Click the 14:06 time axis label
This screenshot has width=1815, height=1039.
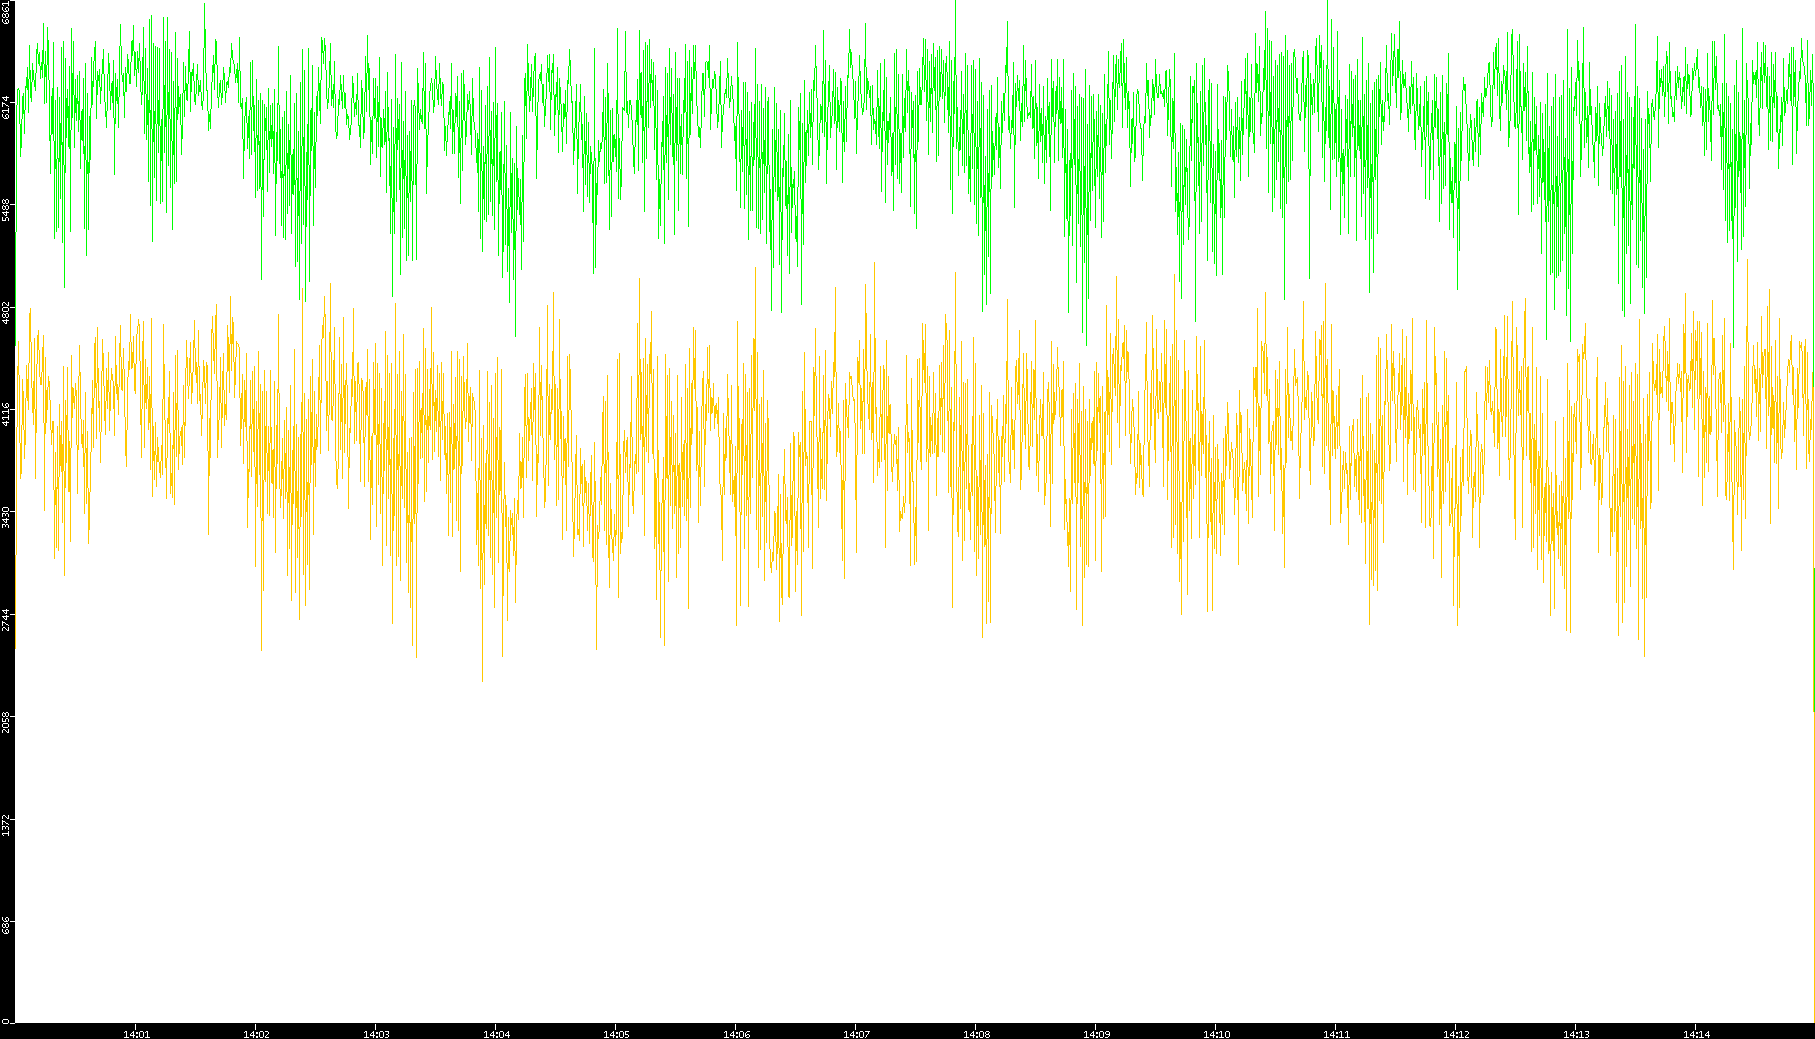[x=736, y=1034]
